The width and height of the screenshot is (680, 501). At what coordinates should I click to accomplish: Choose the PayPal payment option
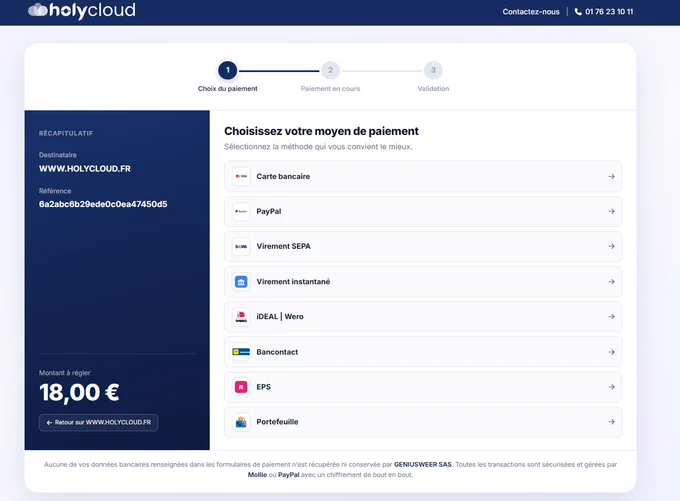click(x=423, y=211)
